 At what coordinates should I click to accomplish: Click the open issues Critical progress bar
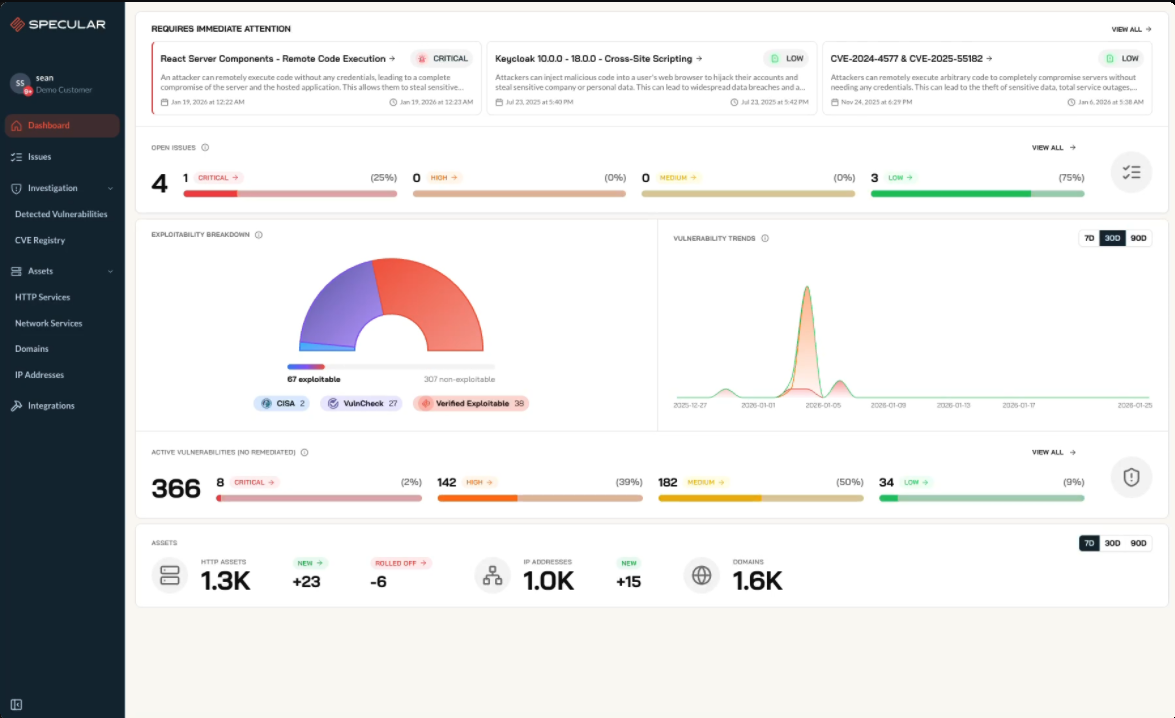pos(290,193)
